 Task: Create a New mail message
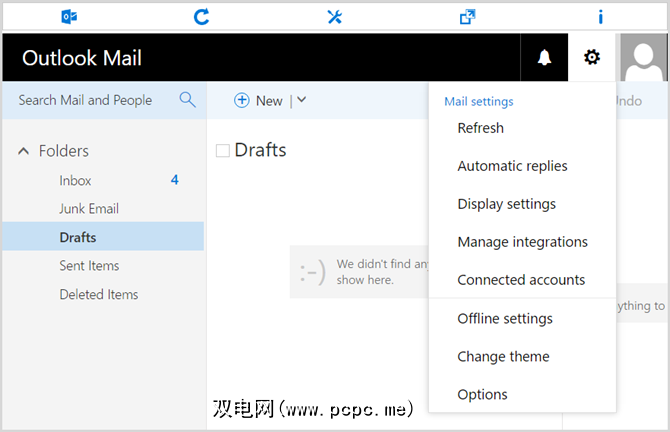(x=258, y=100)
